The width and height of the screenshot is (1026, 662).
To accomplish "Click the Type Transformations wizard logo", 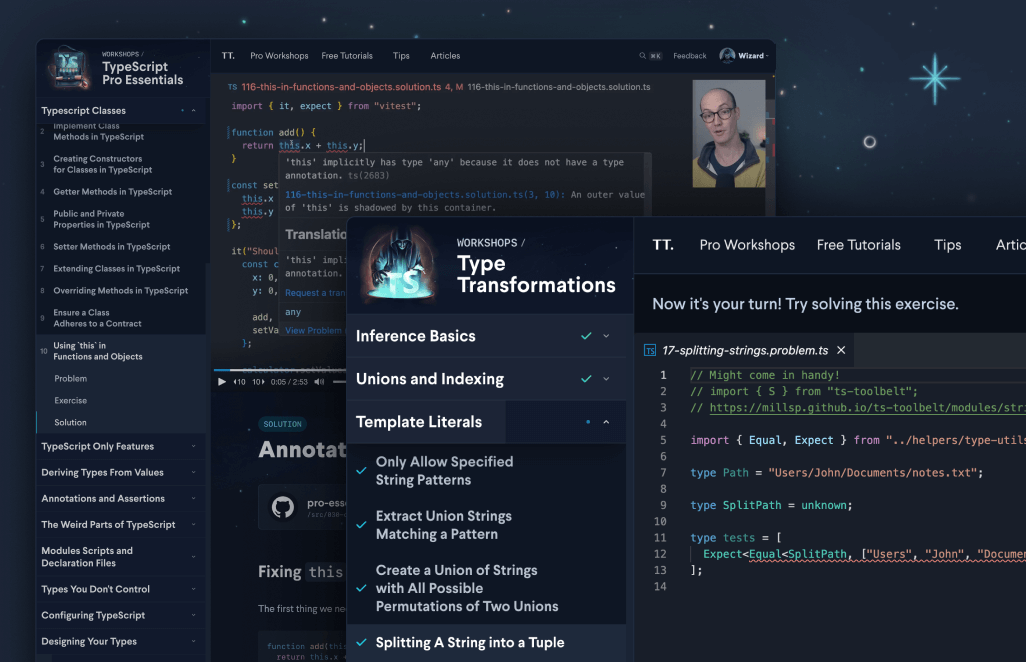I will pyautogui.click(x=401, y=267).
